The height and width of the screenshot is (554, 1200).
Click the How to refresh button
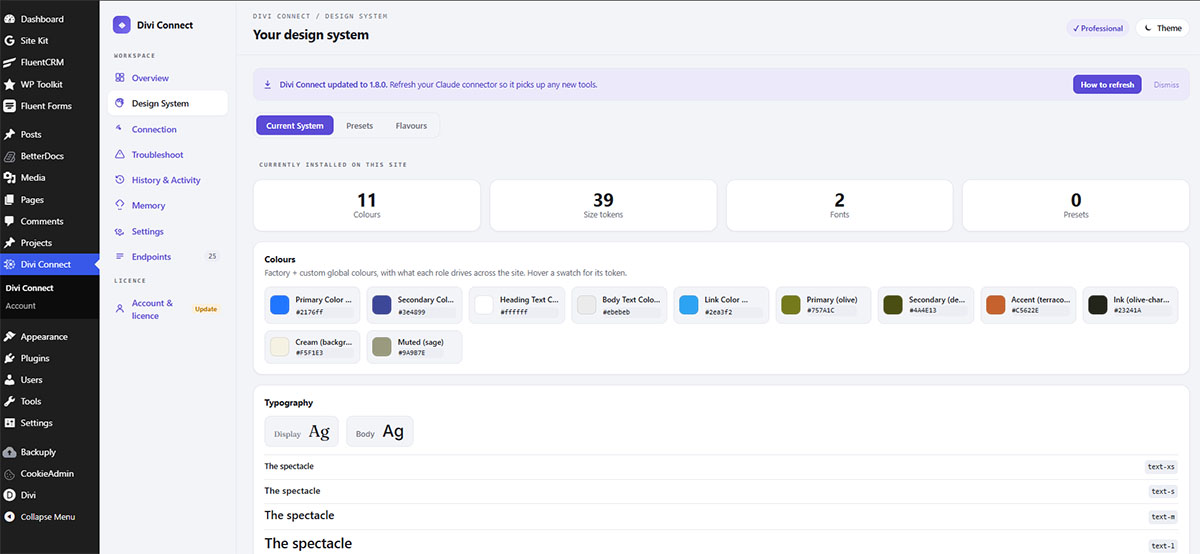[1107, 85]
